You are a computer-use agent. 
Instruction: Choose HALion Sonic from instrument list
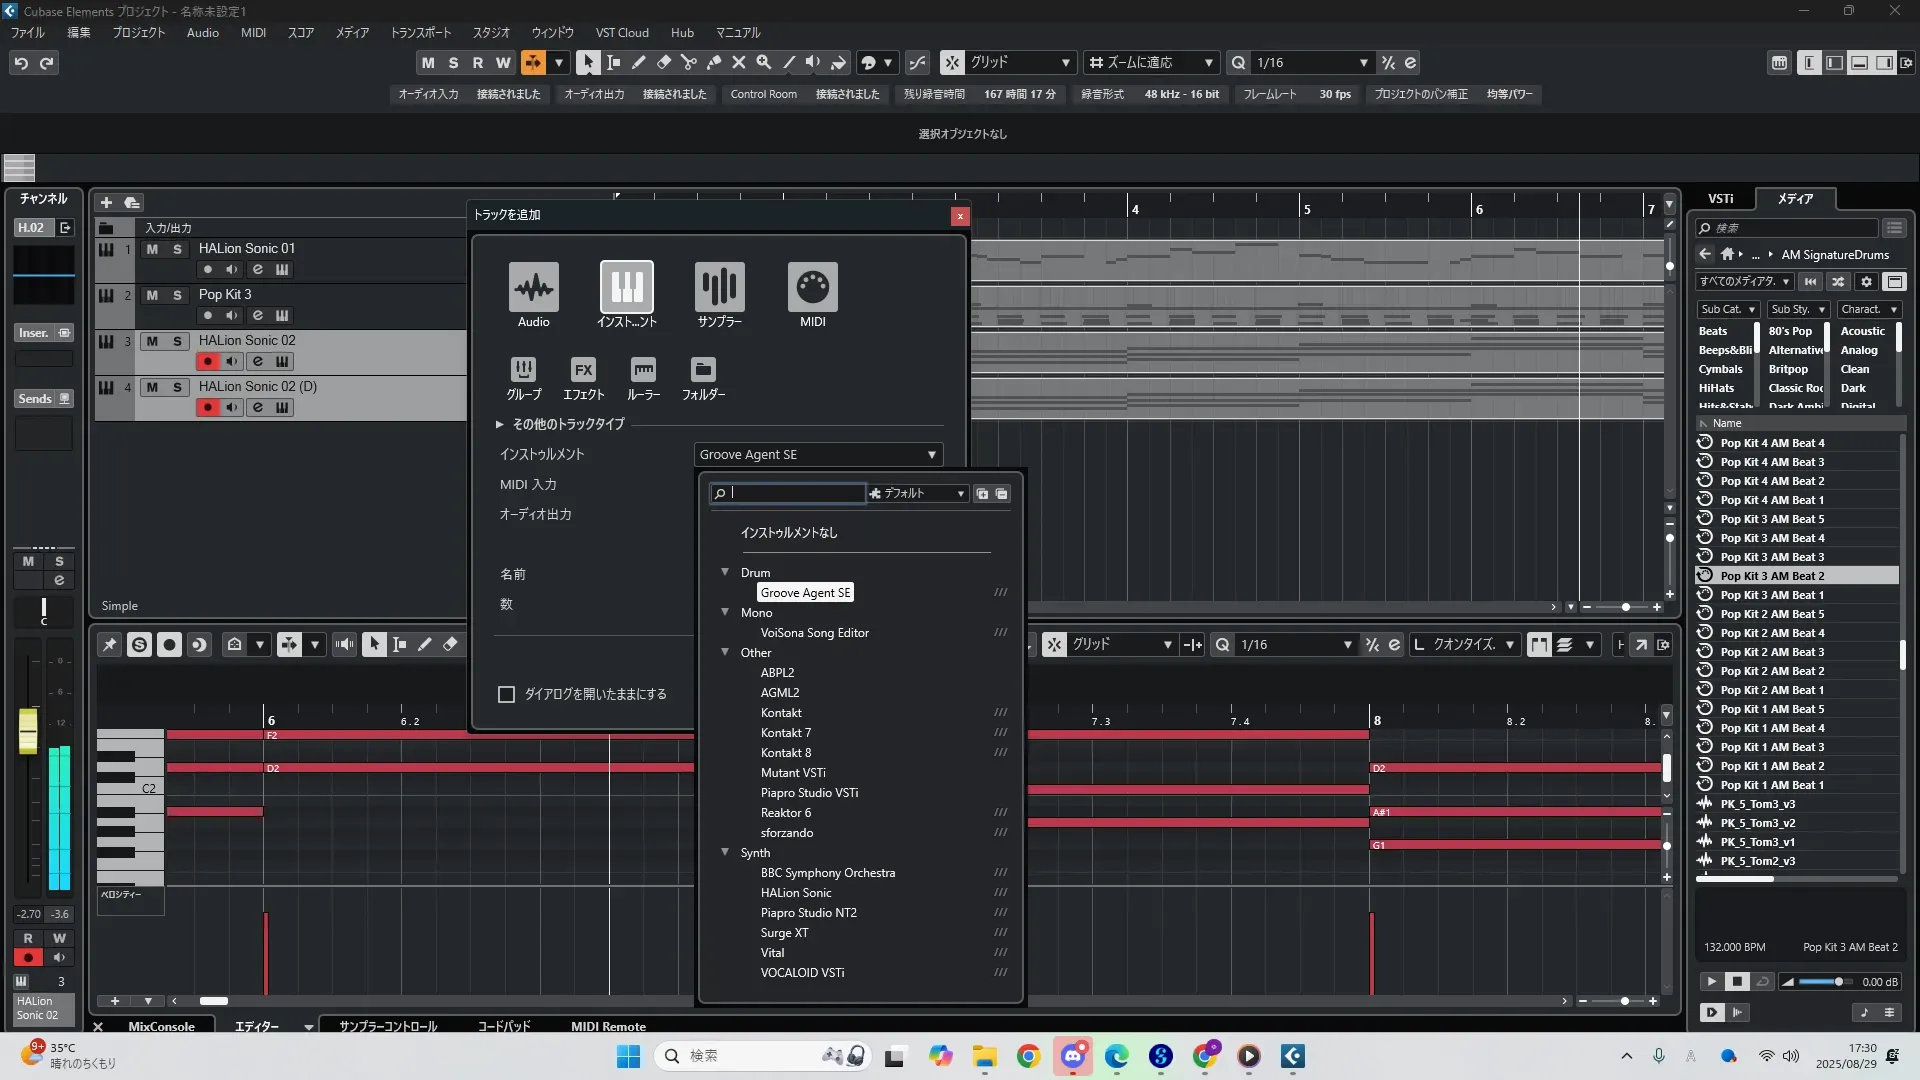[x=795, y=893]
